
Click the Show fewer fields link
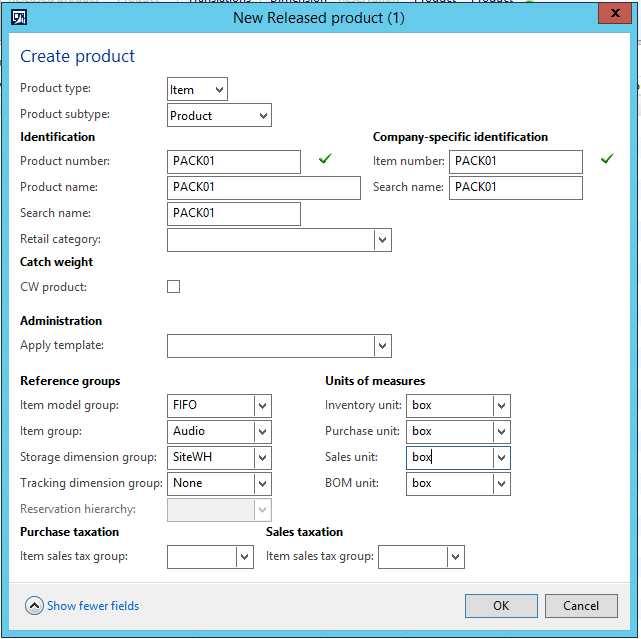(93, 606)
